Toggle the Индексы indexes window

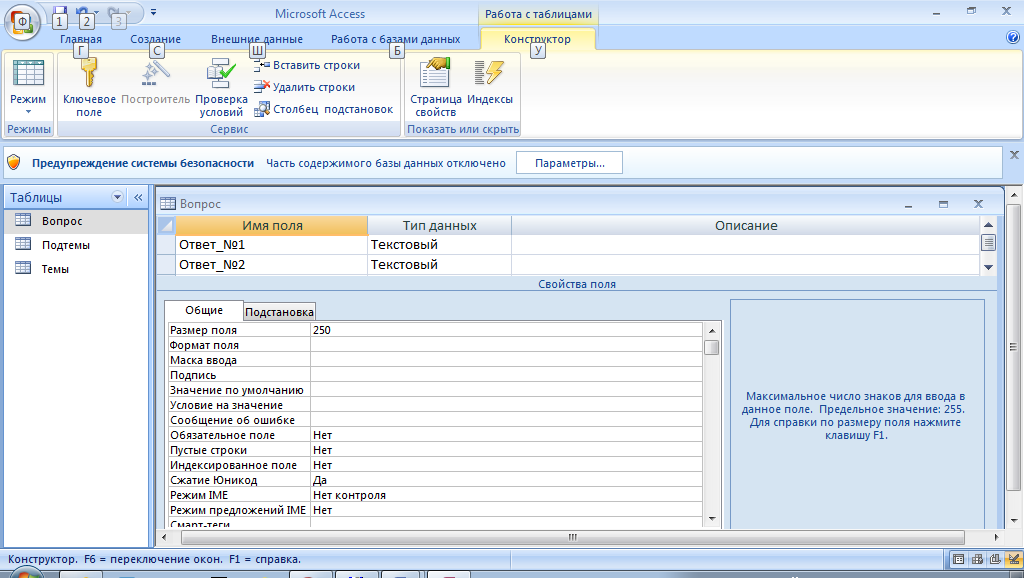click(490, 82)
